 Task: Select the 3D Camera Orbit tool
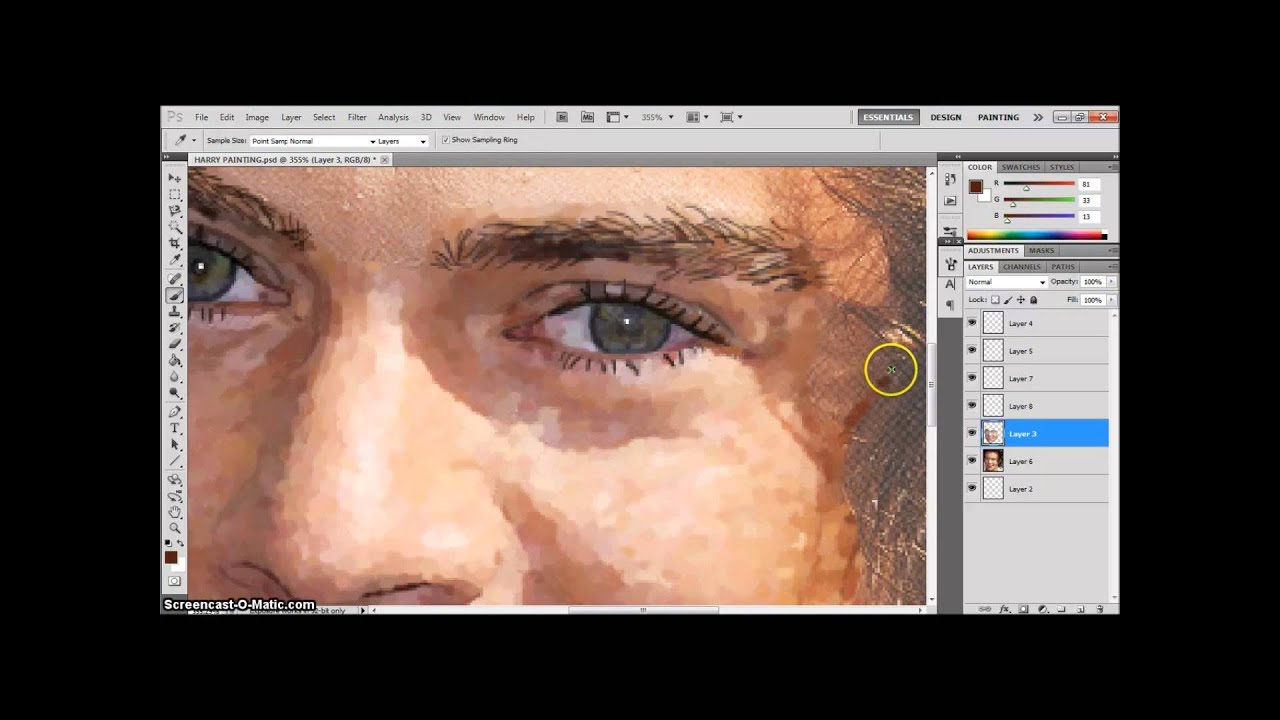(x=175, y=496)
